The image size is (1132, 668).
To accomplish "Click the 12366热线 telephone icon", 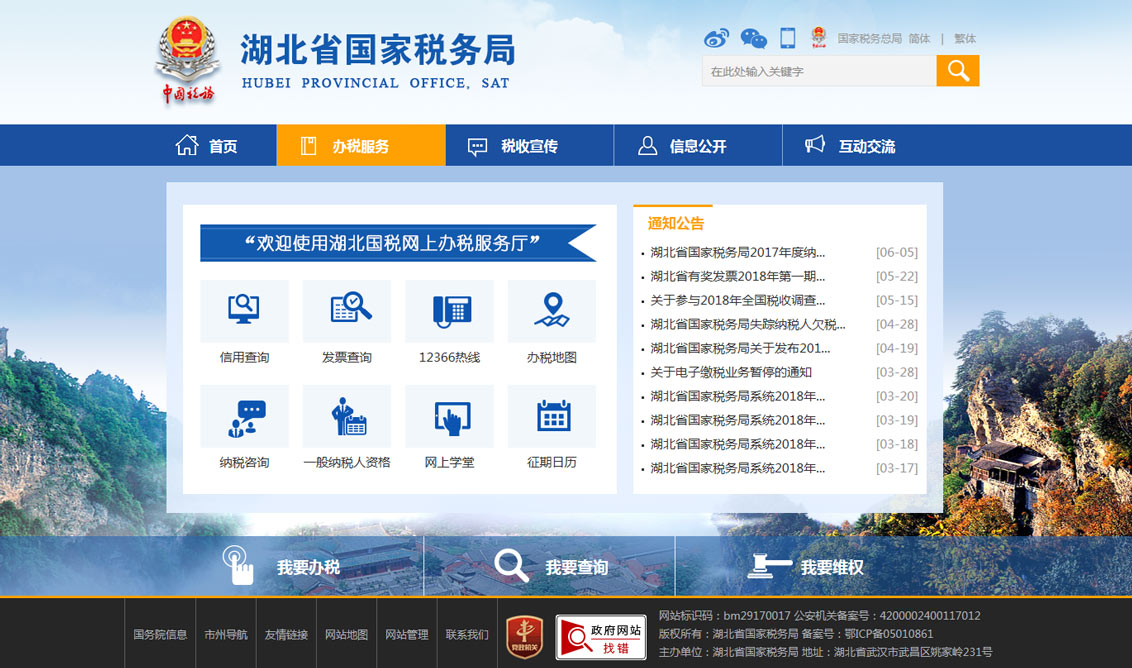I will [x=449, y=310].
